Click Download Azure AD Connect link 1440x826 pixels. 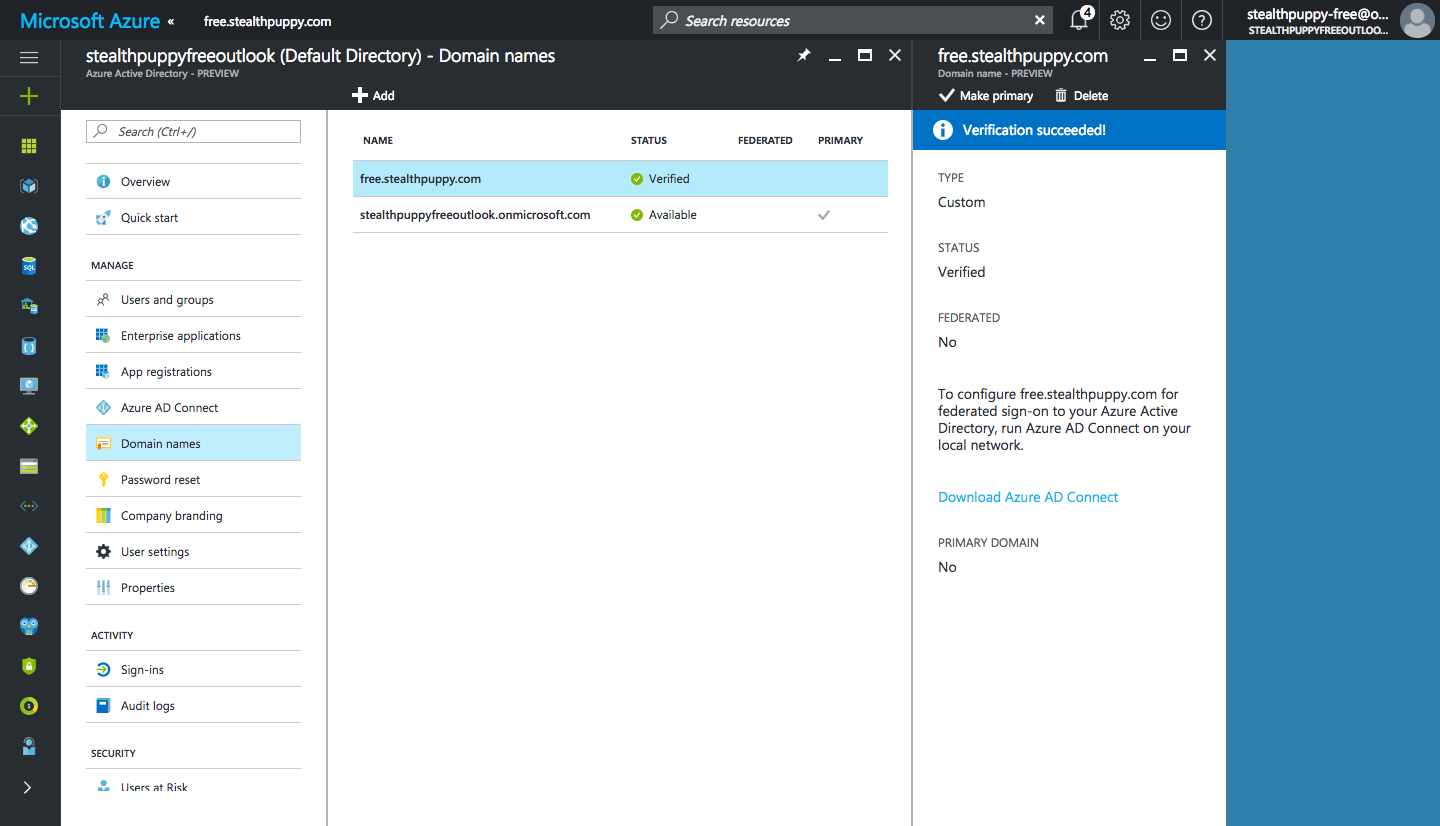1028,497
